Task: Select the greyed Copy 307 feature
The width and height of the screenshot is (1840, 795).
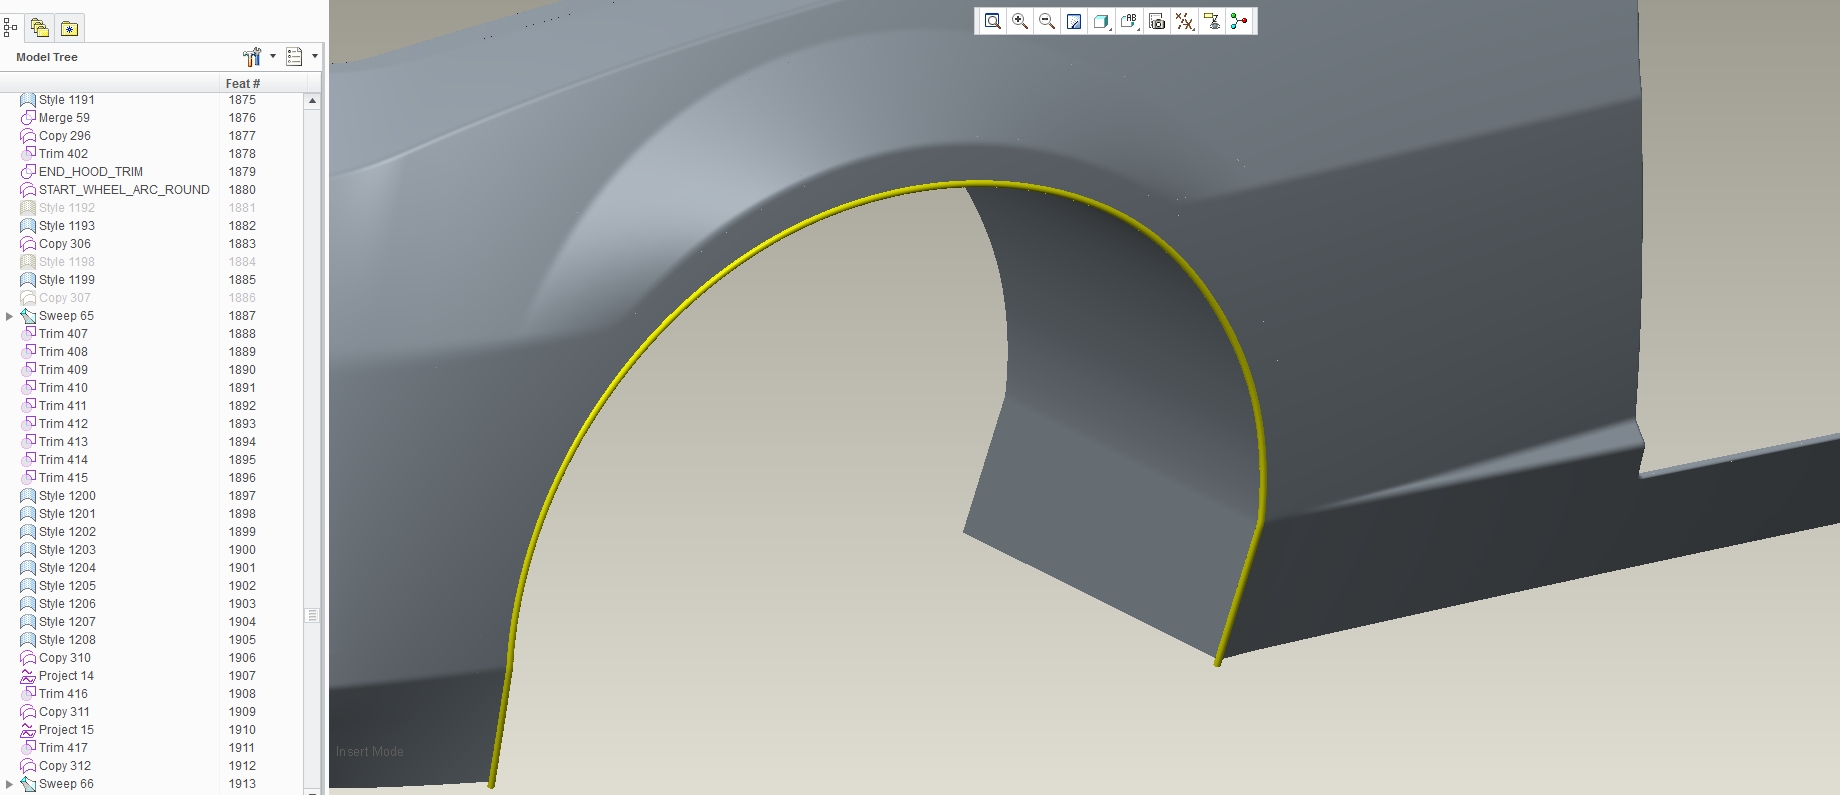Action: coord(65,298)
